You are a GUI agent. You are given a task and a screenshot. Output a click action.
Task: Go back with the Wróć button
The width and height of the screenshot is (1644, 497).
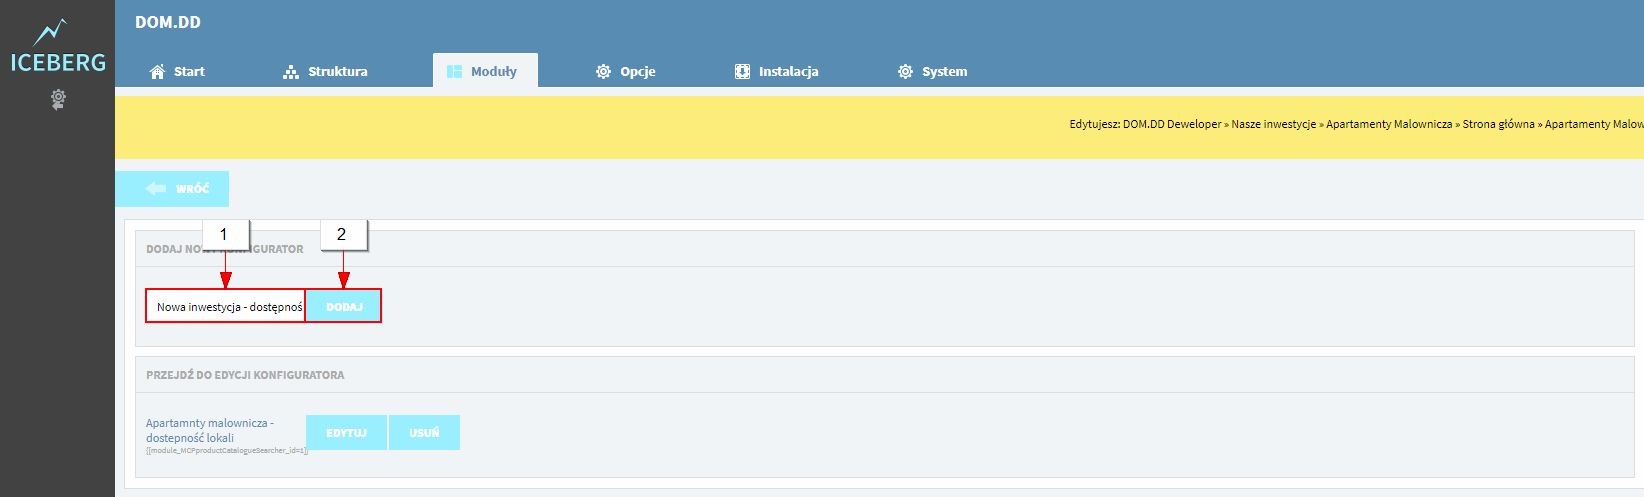point(172,188)
